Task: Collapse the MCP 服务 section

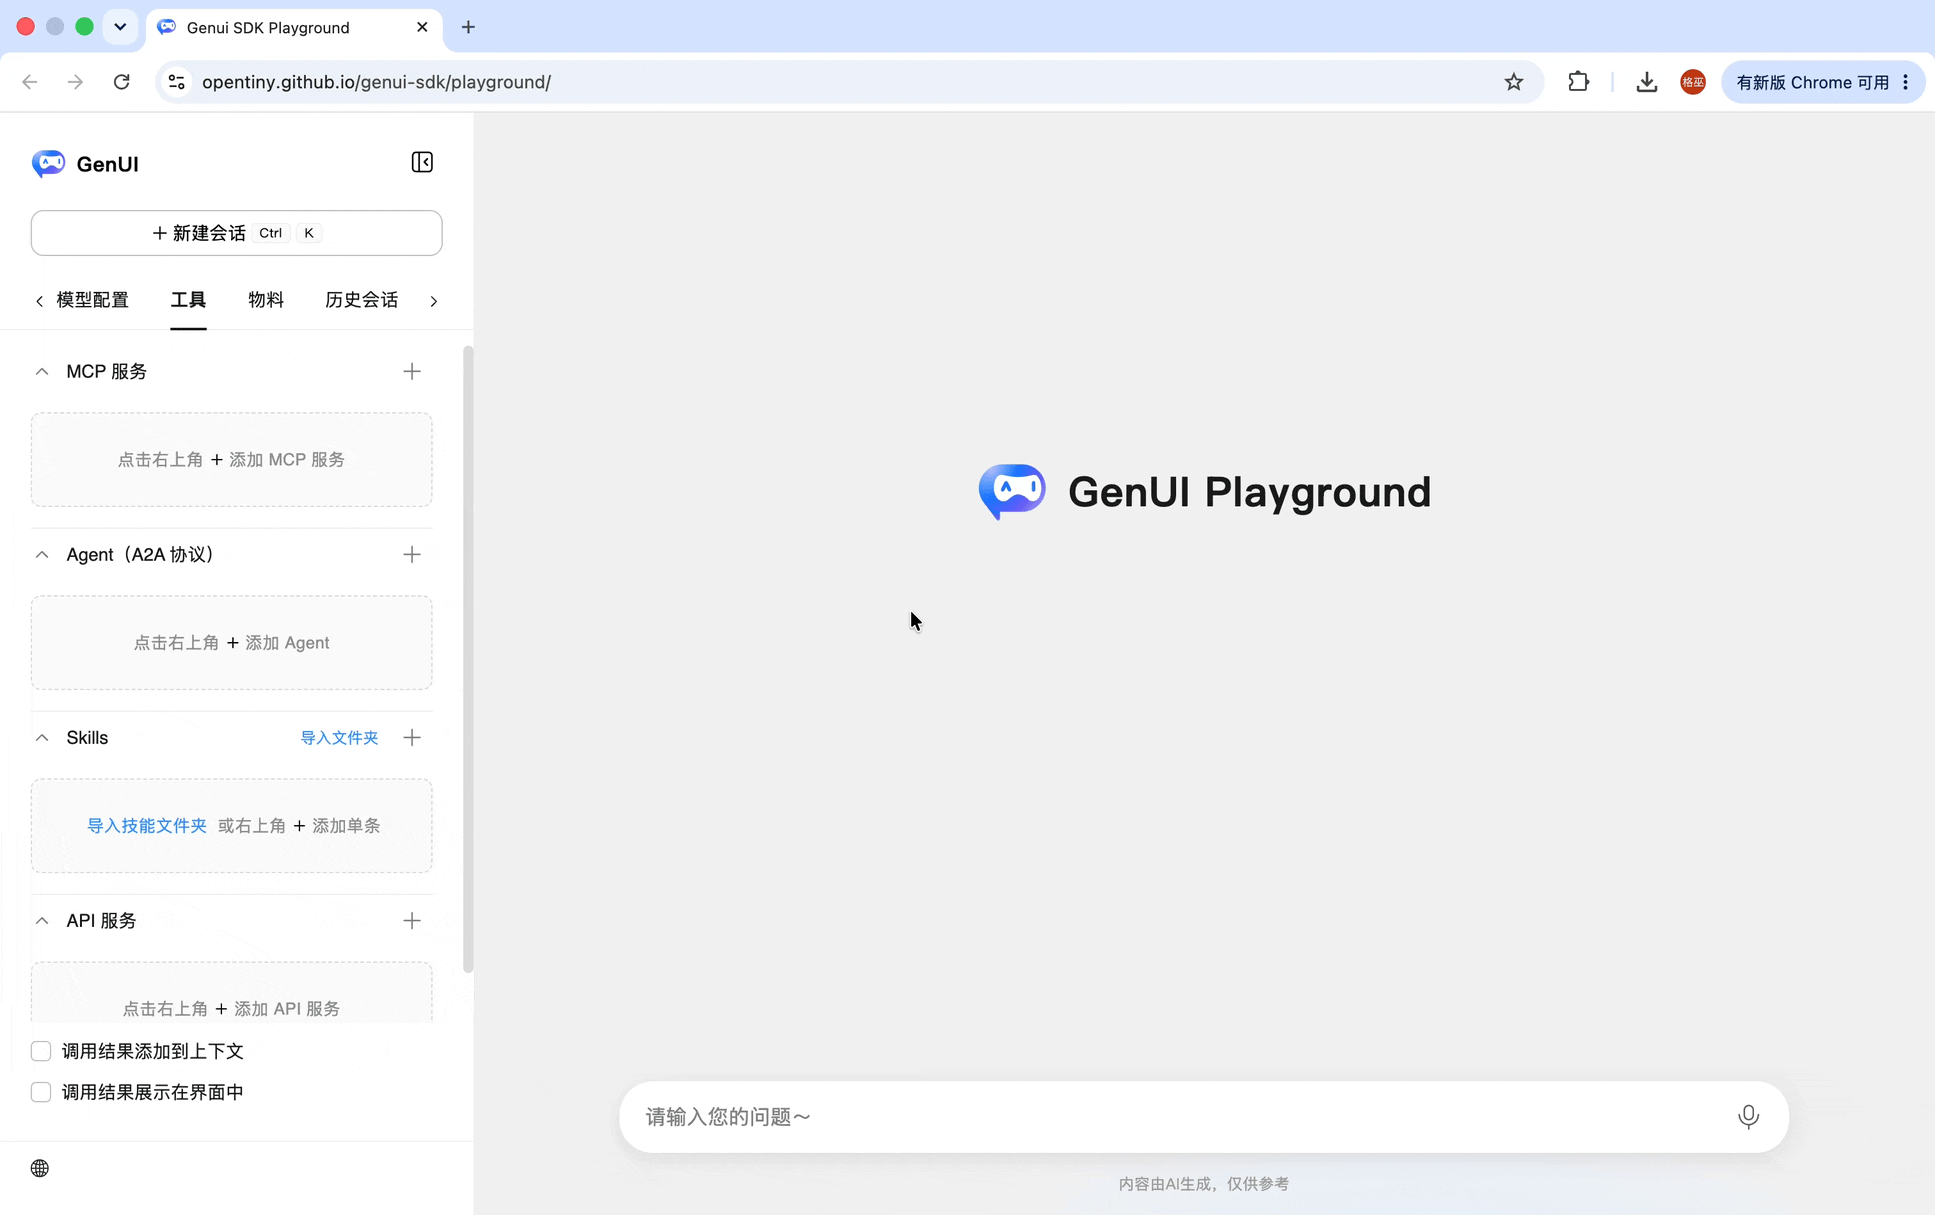Action: [42, 372]
